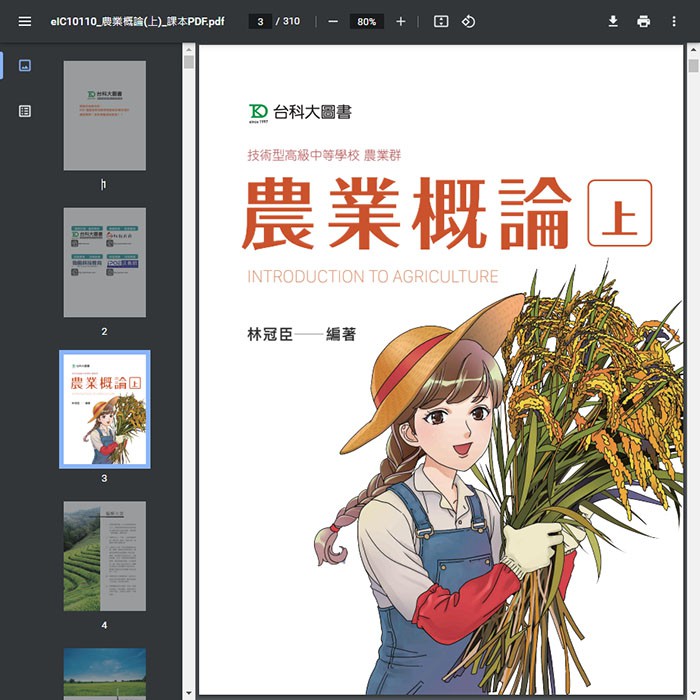Switch to the thumbnails view tab

pyautogui.click(x=25, y=66)
